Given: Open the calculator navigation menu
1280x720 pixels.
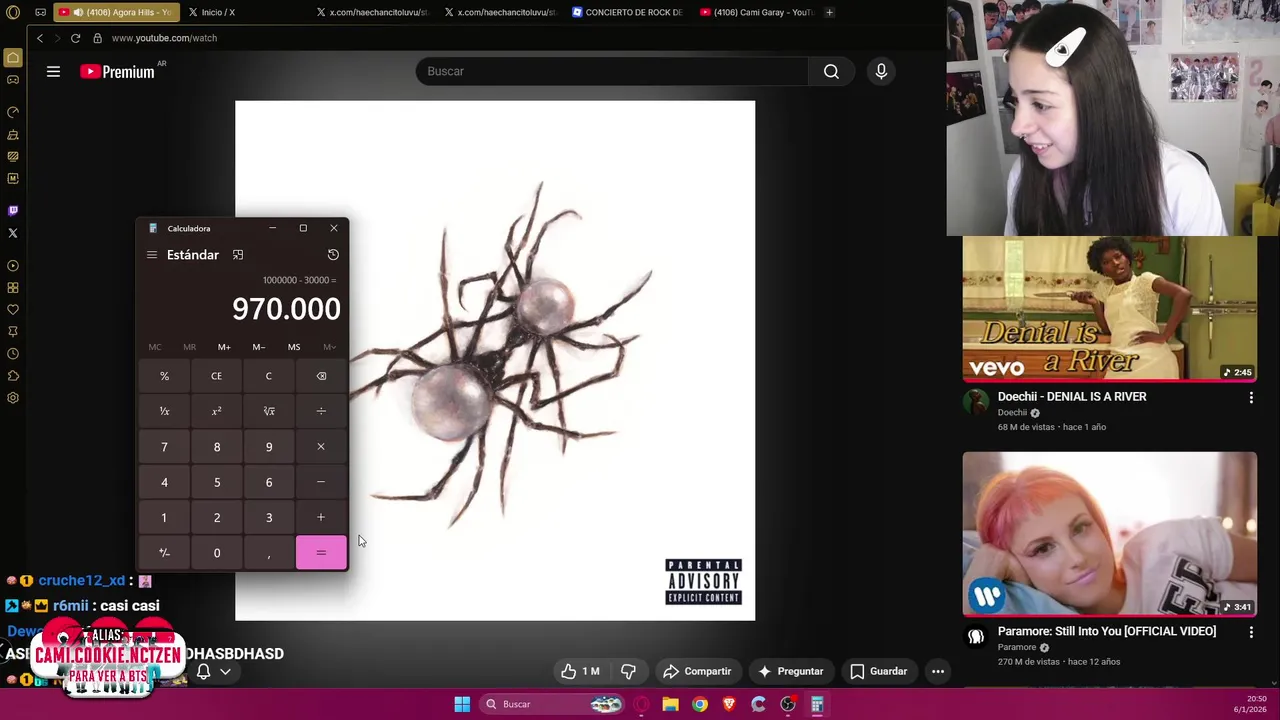Looking at the screenshot, I should [x=152, y=255].
